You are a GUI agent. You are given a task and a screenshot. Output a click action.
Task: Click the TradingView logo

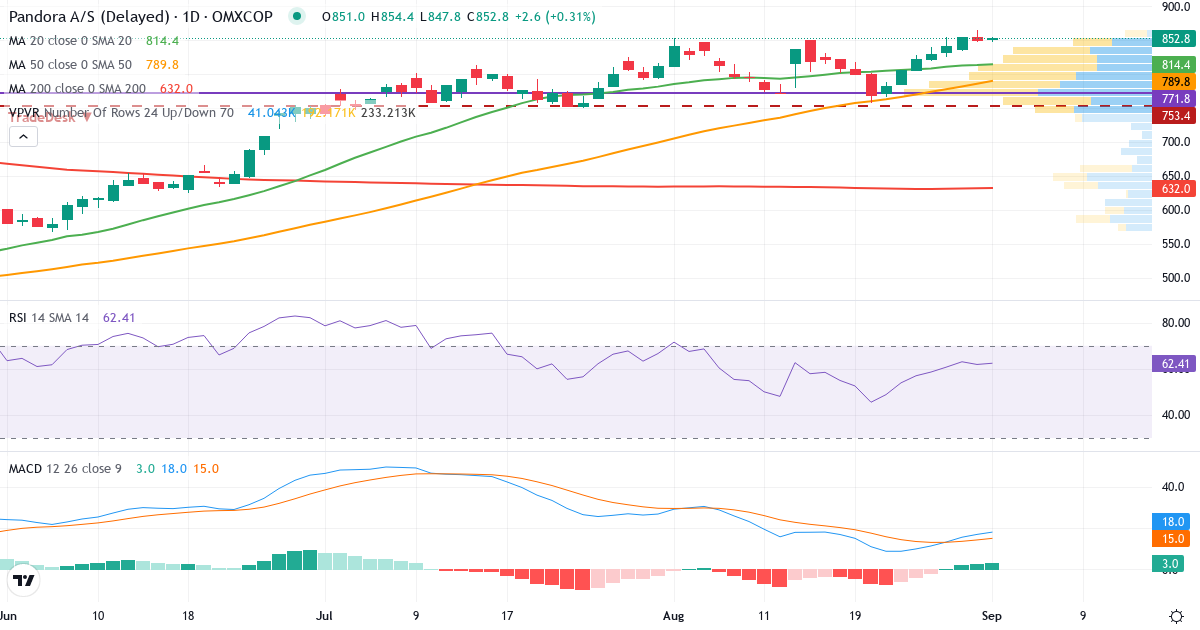coord(24,579)
